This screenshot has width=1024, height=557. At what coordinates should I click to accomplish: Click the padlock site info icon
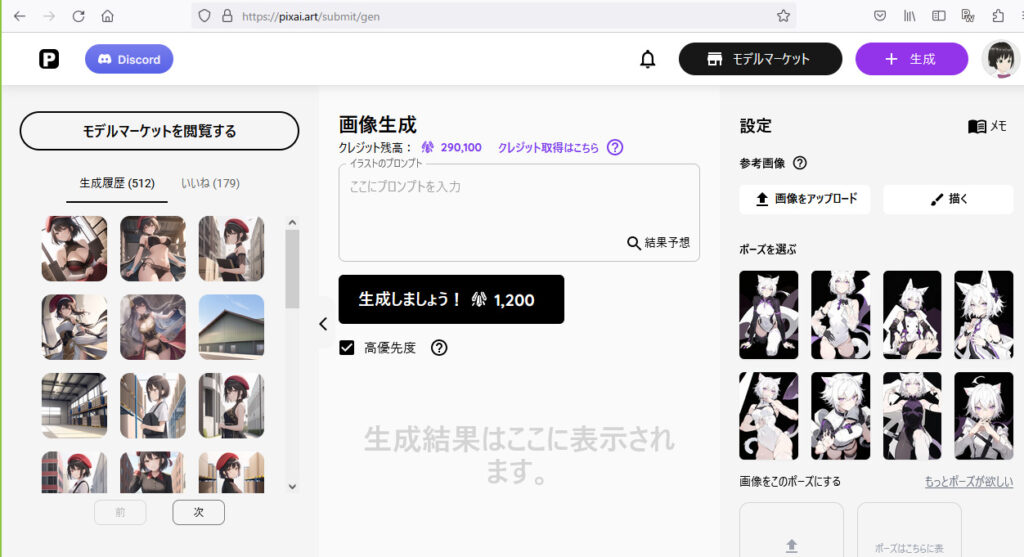(x=227, y=16)
